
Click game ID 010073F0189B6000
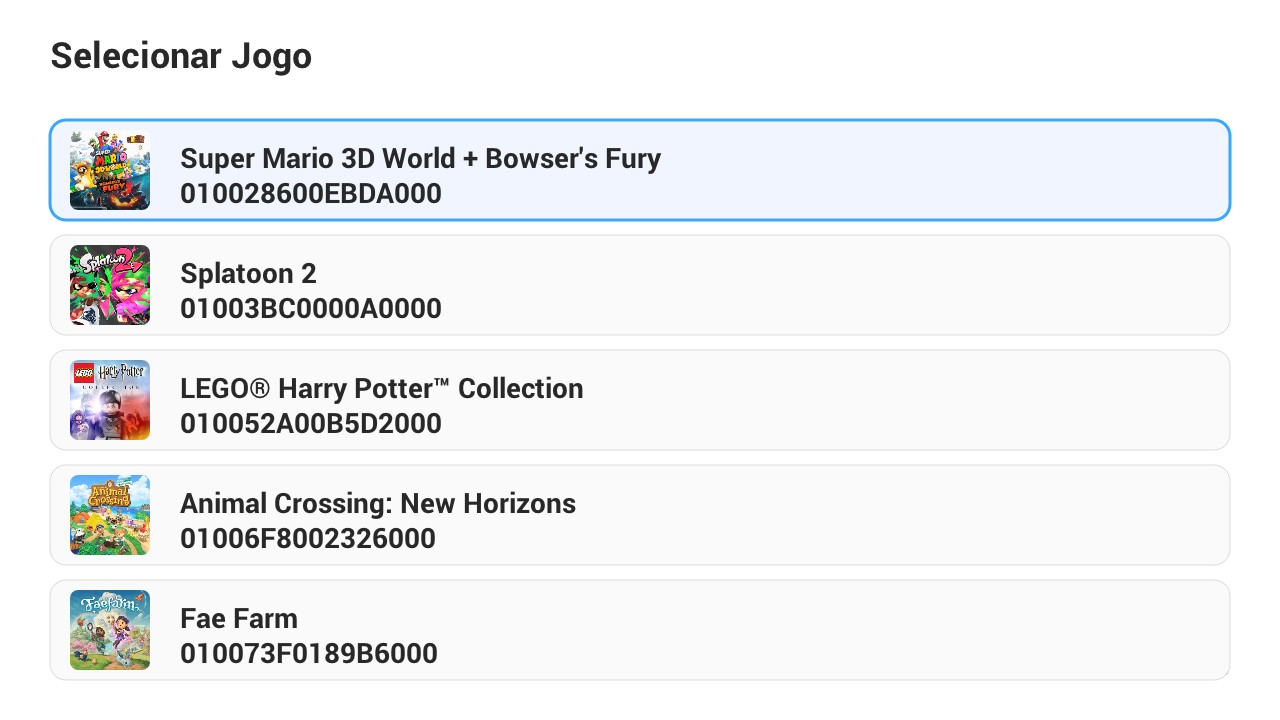pos(309,653)
